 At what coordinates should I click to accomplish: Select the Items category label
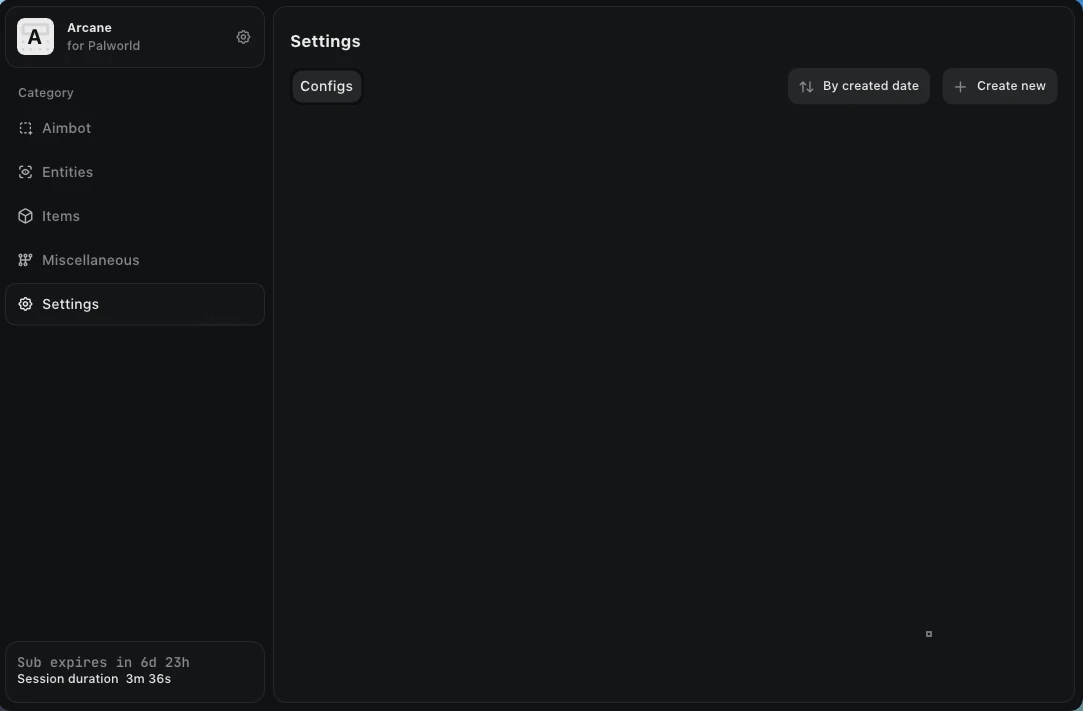[61, 216]
